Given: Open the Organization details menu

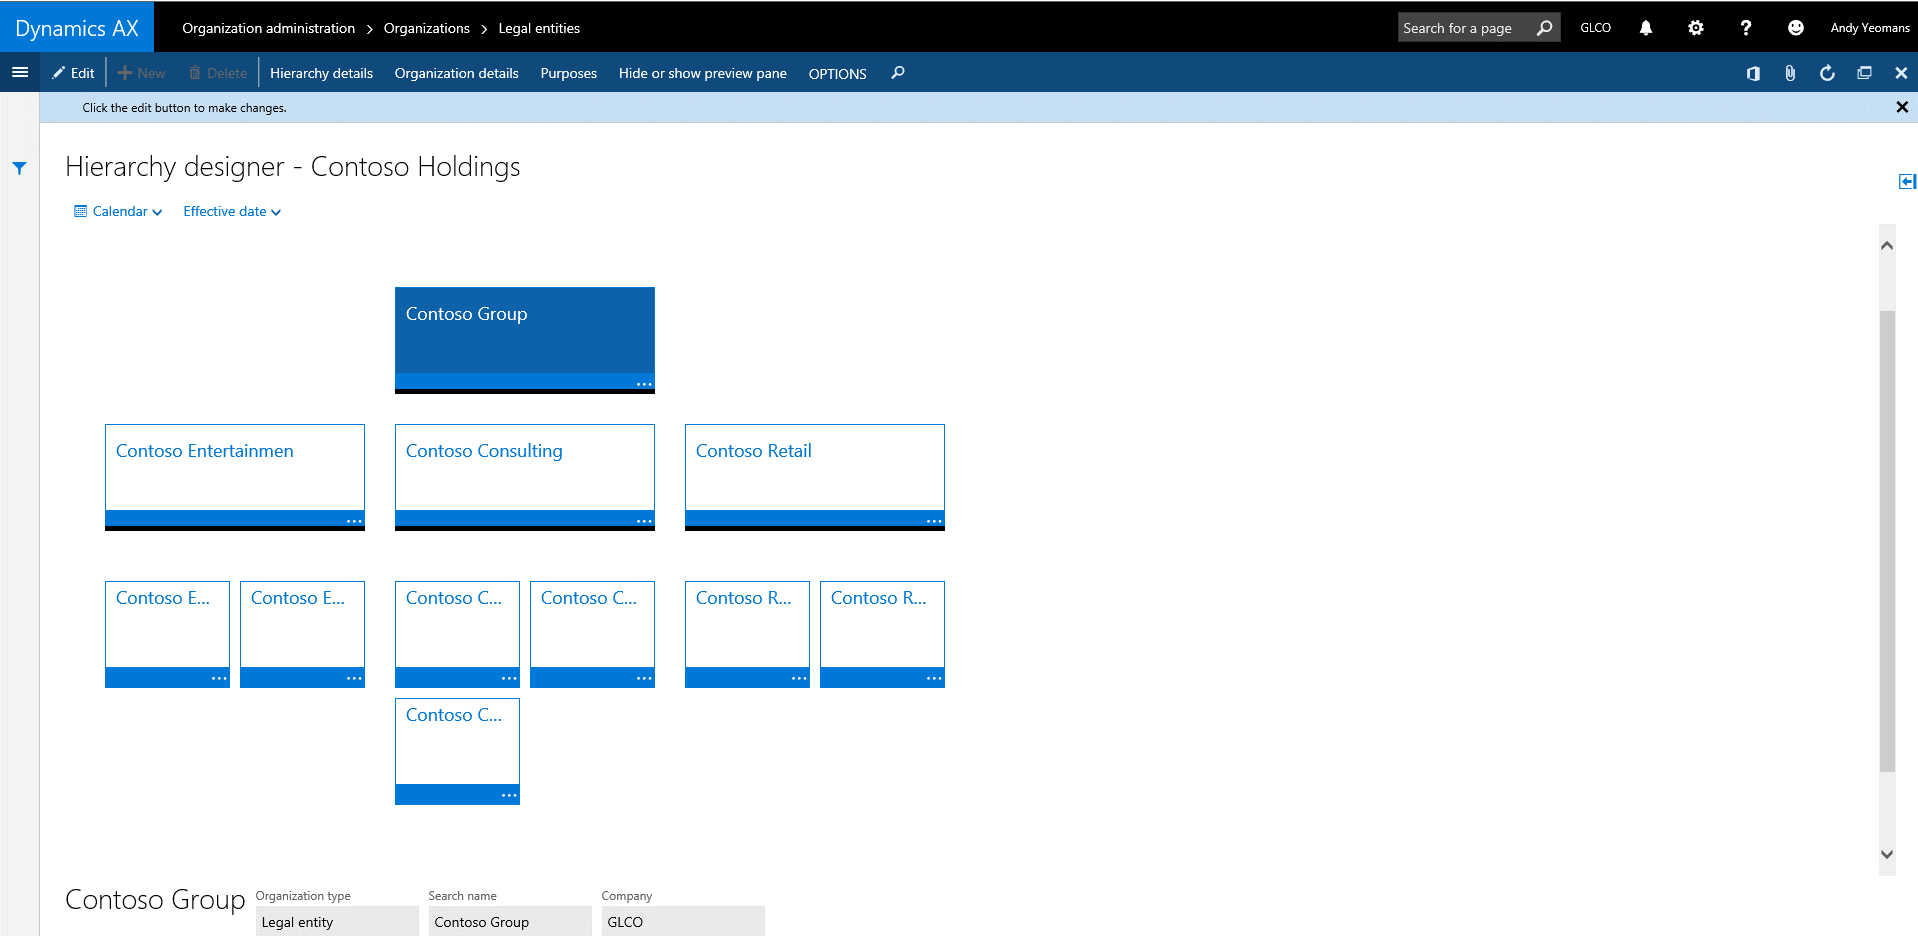Looking at the screenshot, I should [456, 73].
